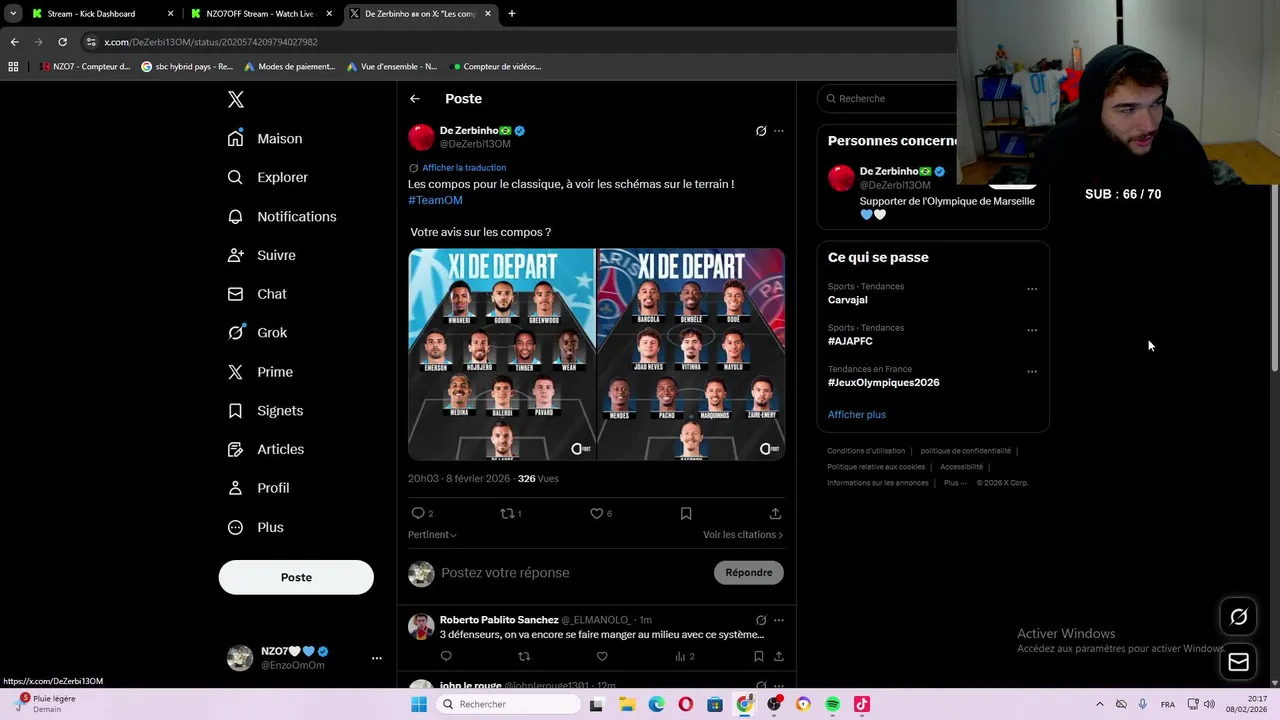Open Modes de paiement bookmark
The image size is (1280, 720).
point(289,67)
